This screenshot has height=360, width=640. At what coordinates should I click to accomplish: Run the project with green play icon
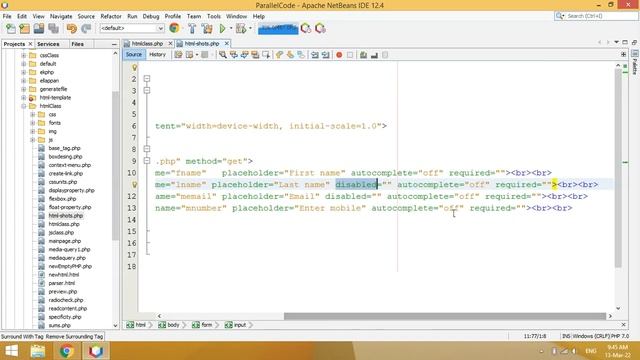click(222, 29)
